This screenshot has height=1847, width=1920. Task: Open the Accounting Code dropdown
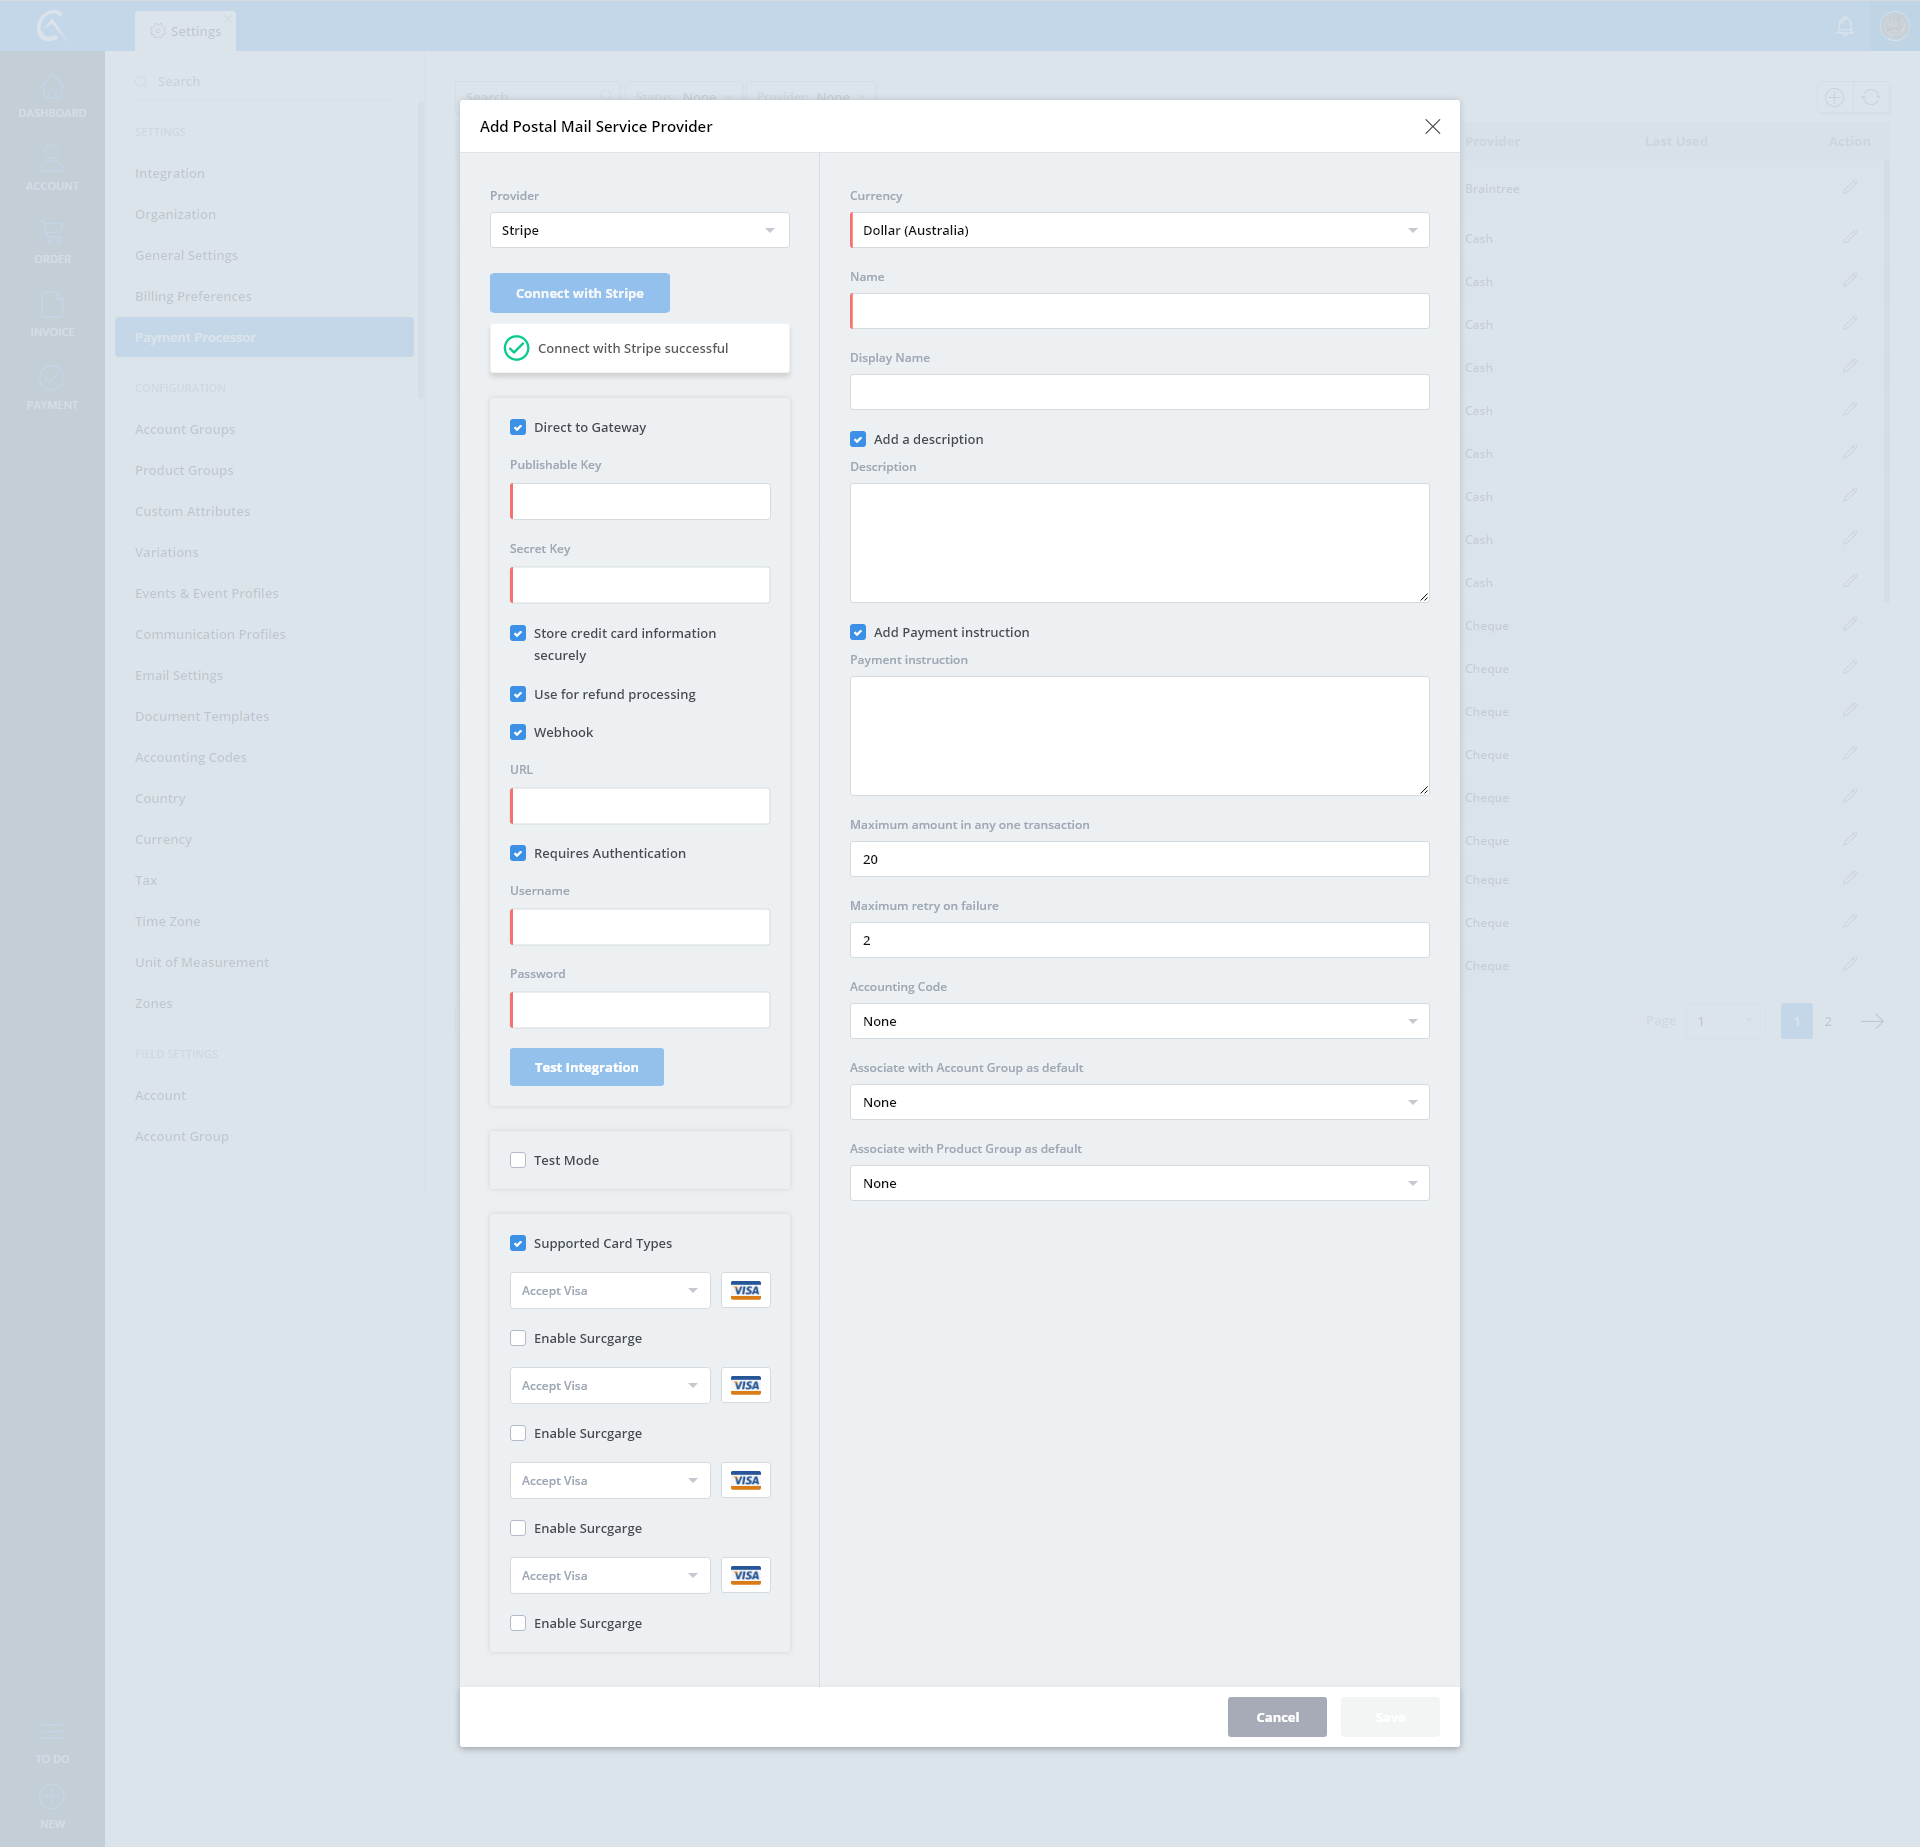point(1139,1021)
